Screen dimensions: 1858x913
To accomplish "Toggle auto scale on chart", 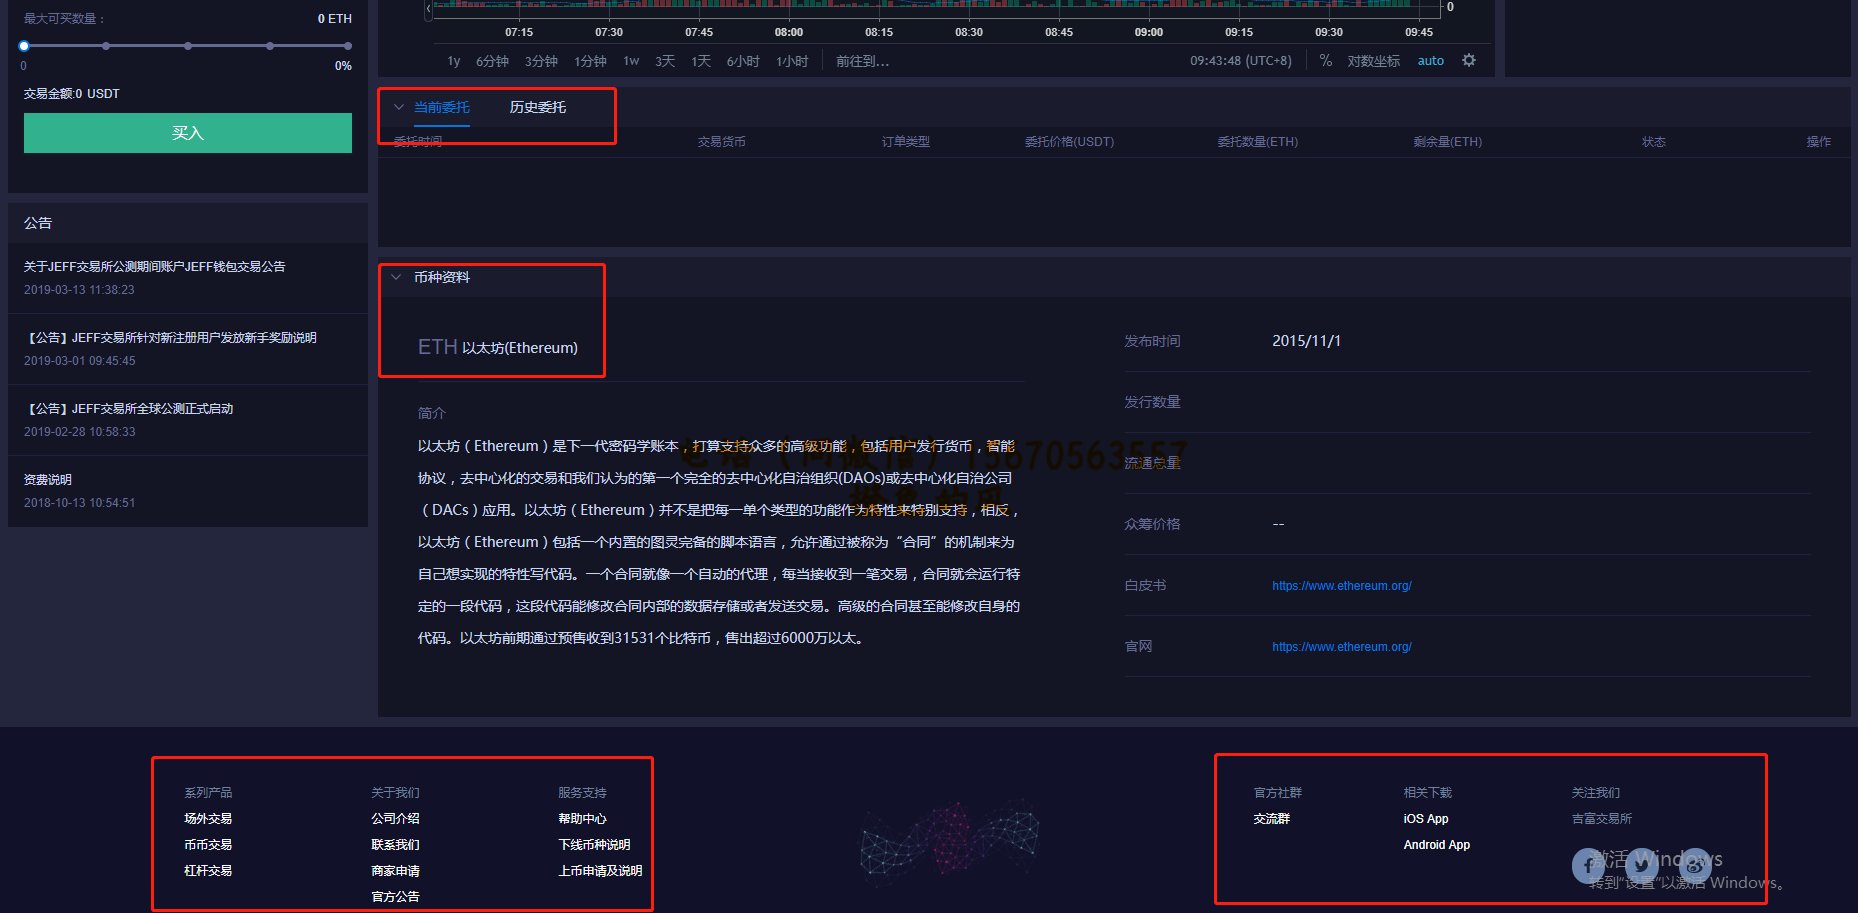I will point(1430,61).
